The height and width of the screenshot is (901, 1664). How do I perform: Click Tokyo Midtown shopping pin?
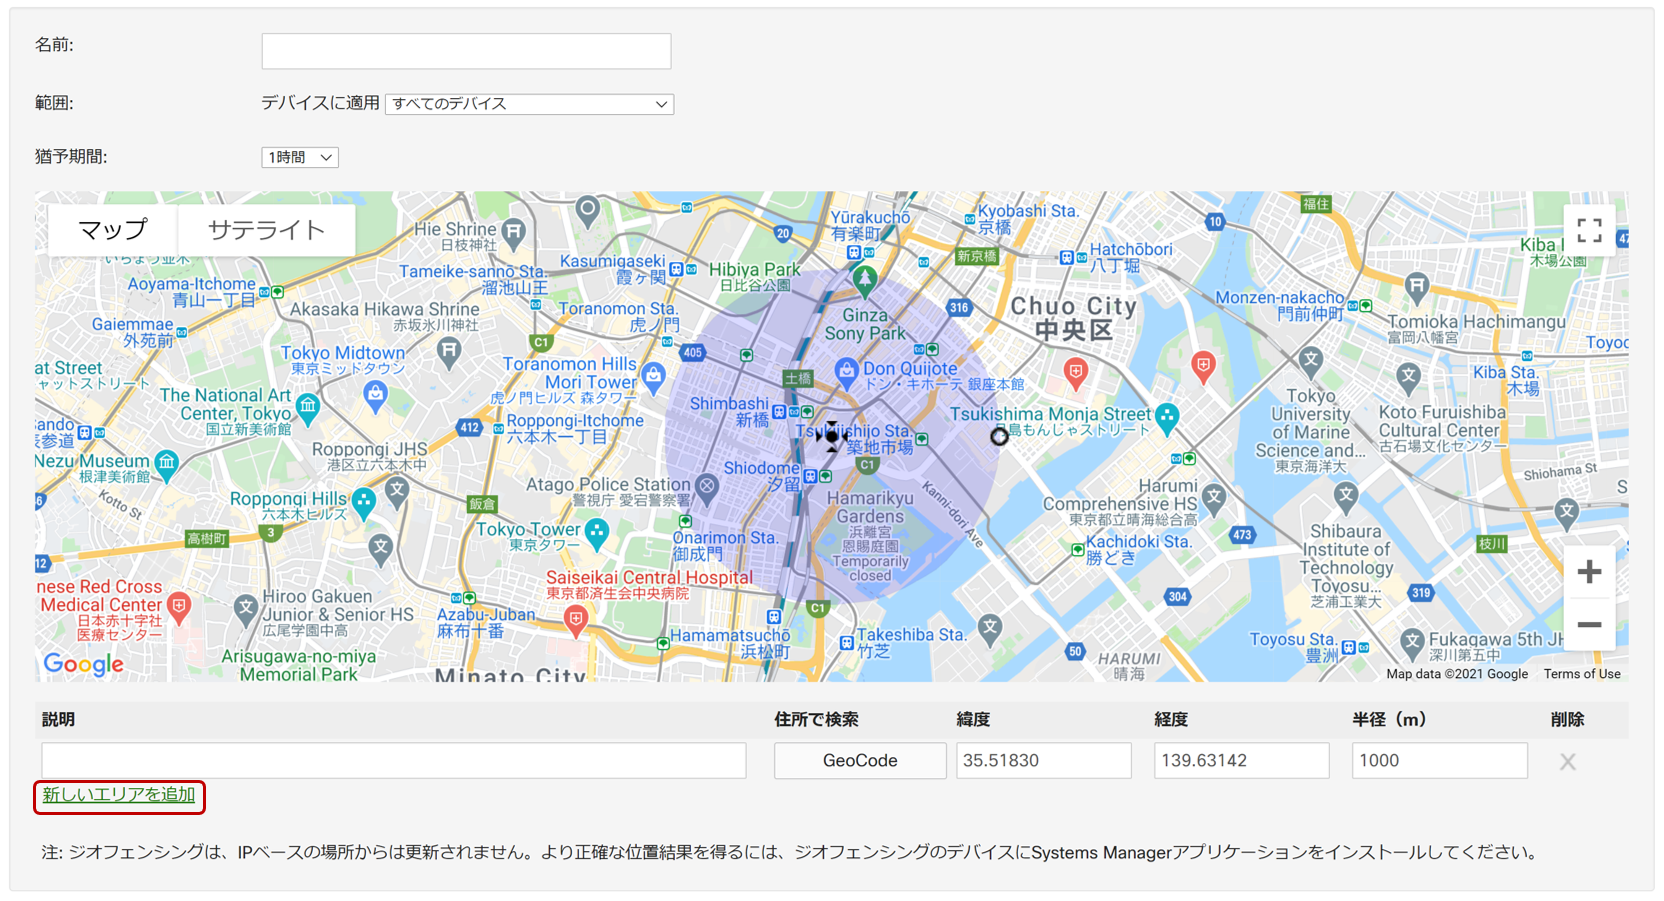coord(375,395)
